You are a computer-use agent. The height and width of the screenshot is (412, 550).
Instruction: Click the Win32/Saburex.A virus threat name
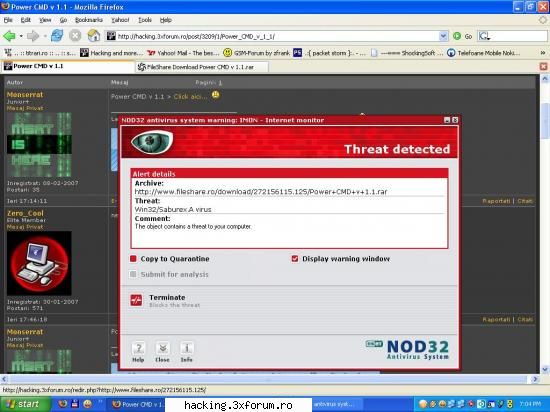[173, 209]
